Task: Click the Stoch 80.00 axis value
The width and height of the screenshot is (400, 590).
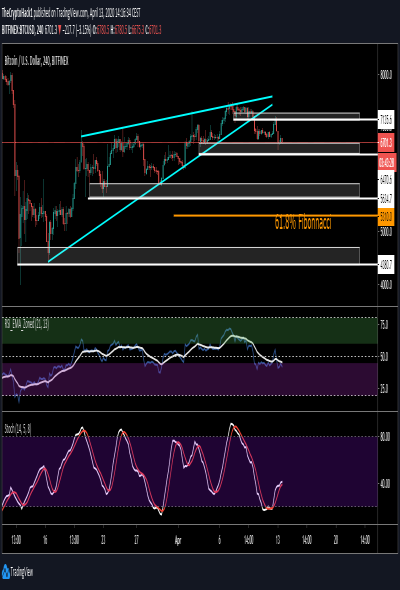Action: 385,437
